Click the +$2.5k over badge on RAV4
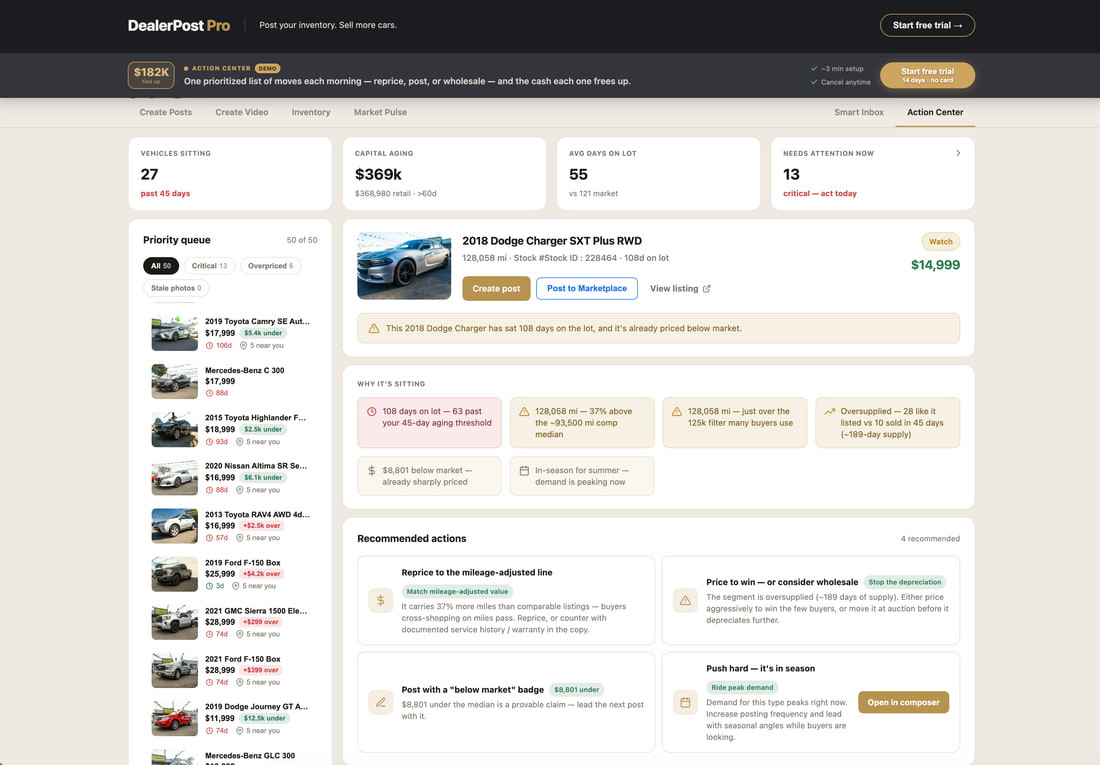Viewport: 1100px width, 765px height. point(261,526)
